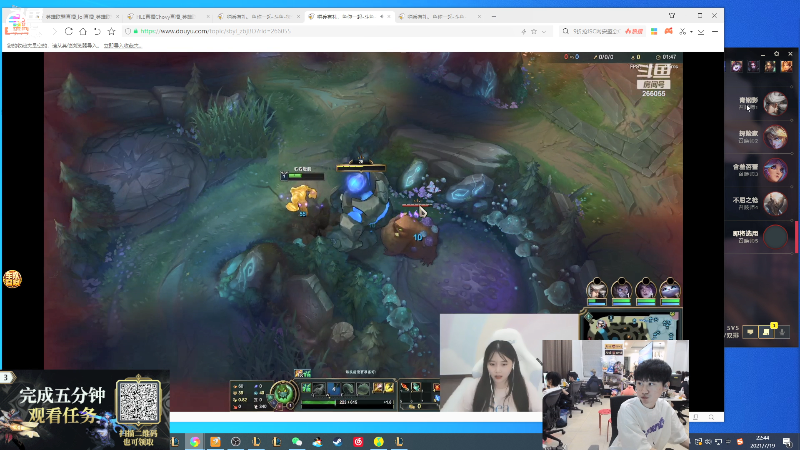Click the first summoner's white-haired champion portrait
Viewport: 800px width, 450px height.
pos(775,104)
